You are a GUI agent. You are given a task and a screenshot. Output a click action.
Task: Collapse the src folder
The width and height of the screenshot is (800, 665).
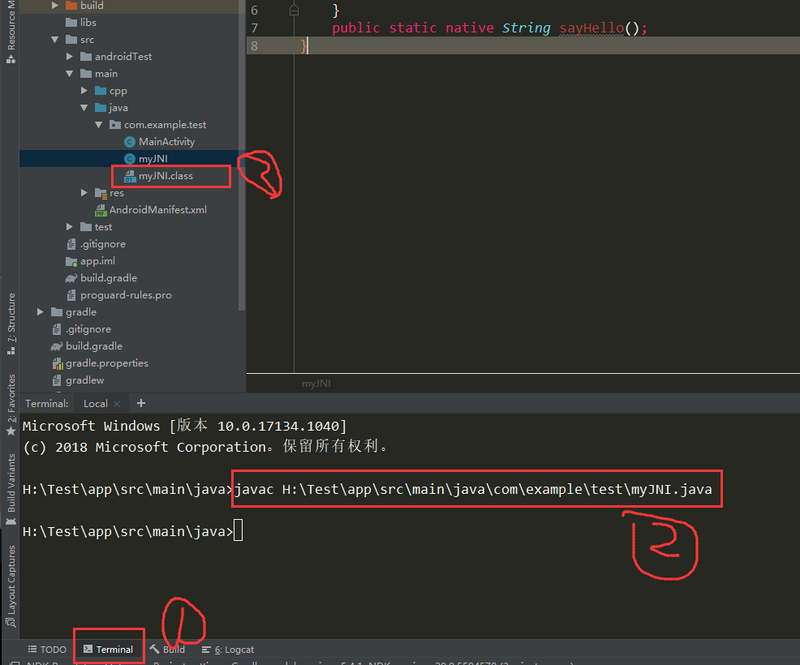pos(55,40)
